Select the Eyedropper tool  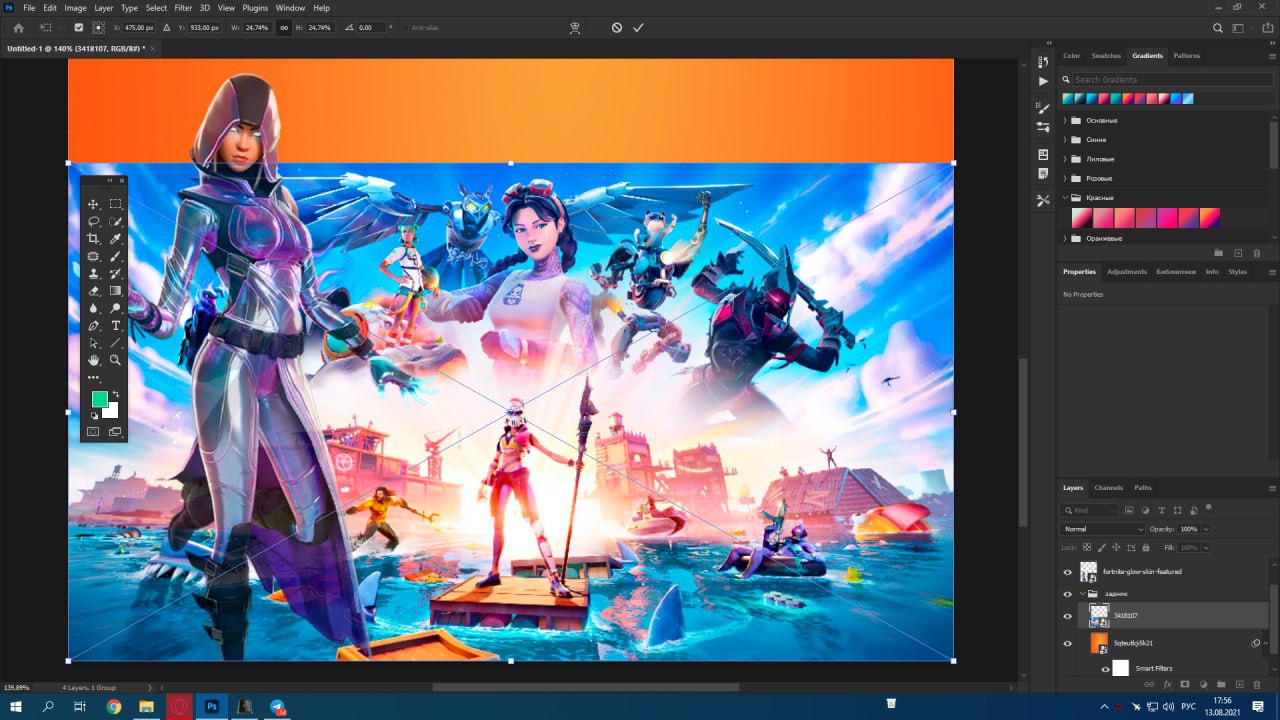[116, 239]
